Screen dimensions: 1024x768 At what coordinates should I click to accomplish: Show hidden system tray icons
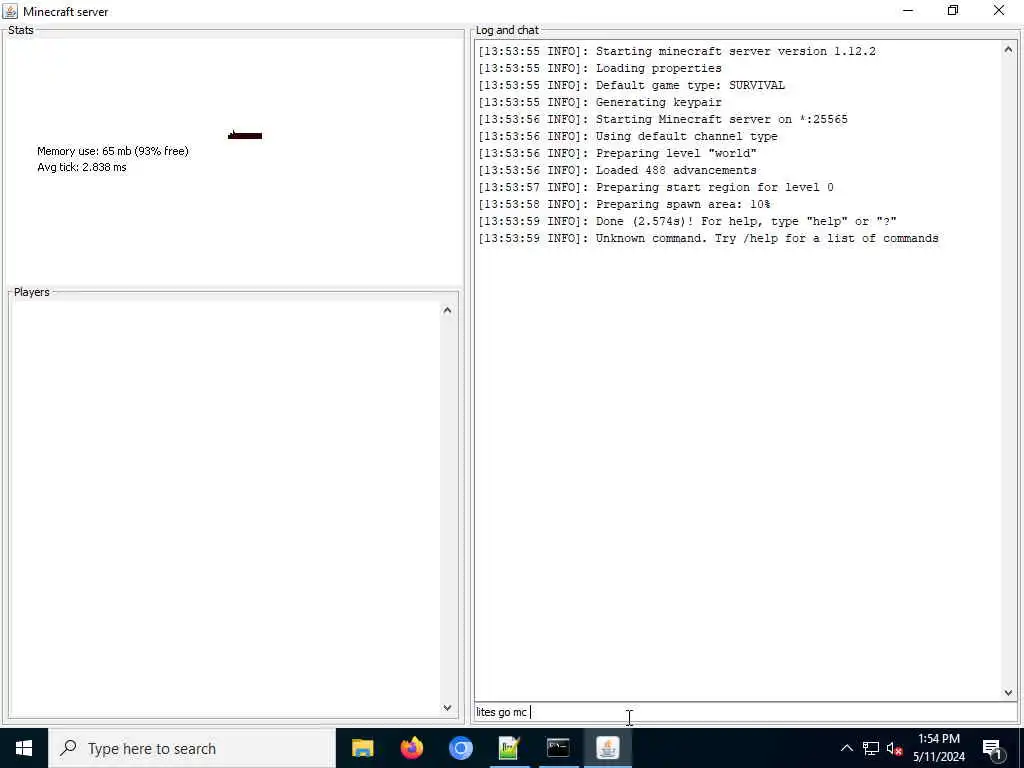[846, 748]
